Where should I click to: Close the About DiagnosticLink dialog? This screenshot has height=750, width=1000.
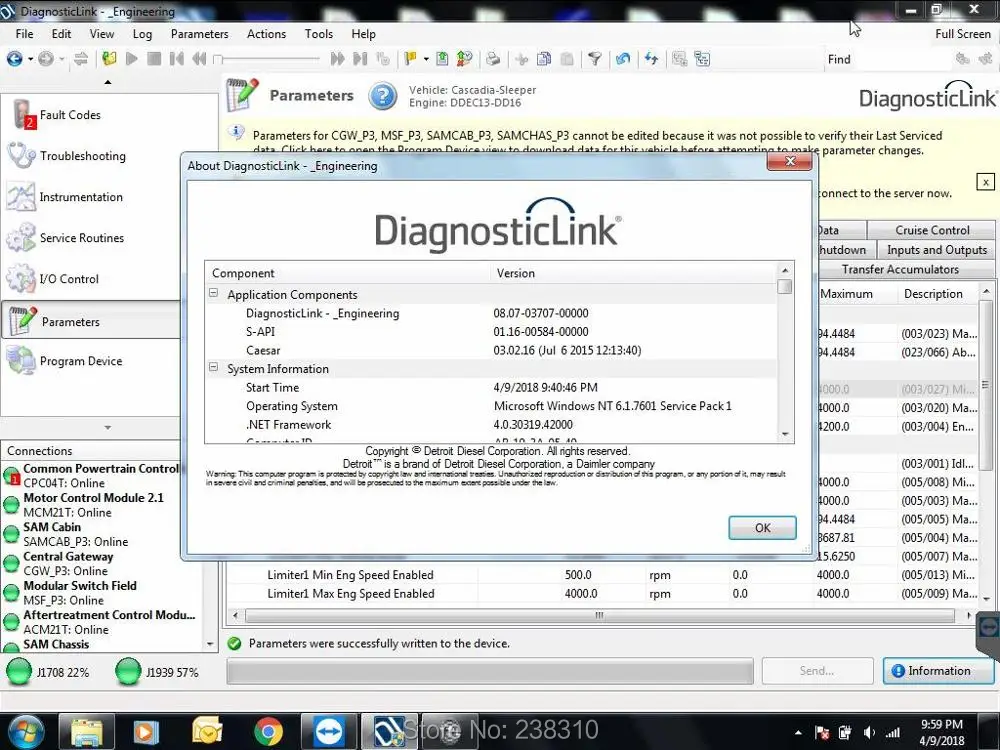790,161
